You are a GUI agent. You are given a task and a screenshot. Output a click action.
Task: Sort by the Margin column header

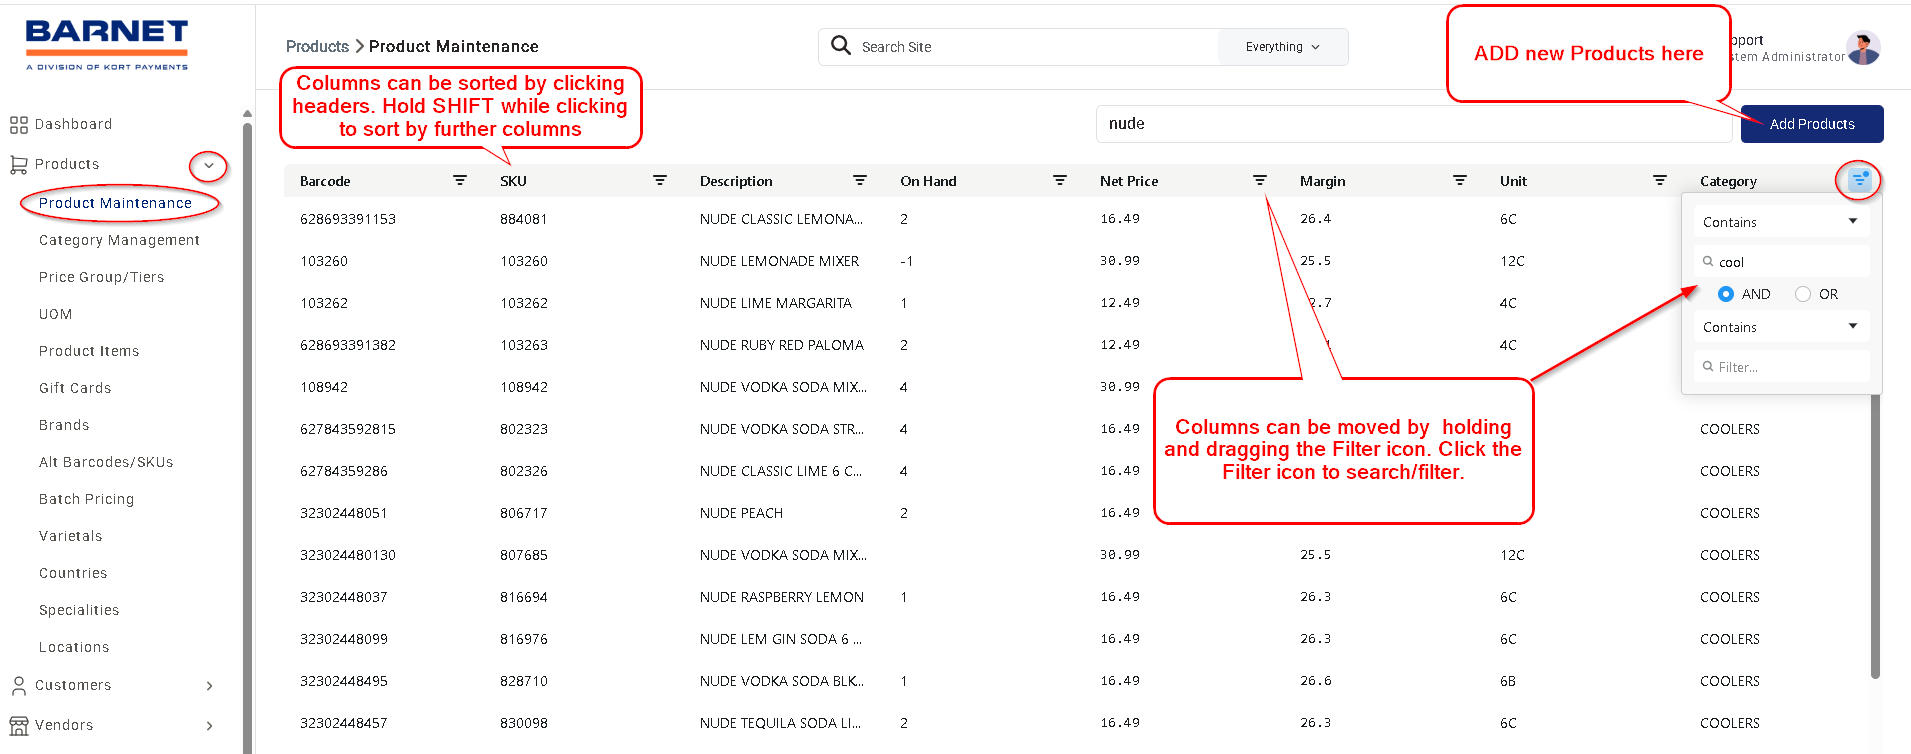(x=1322, y=181)
